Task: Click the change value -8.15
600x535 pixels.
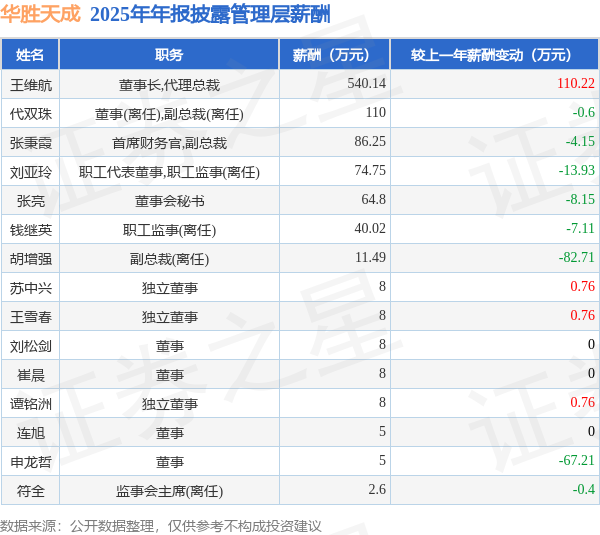Action: point(580,200)
